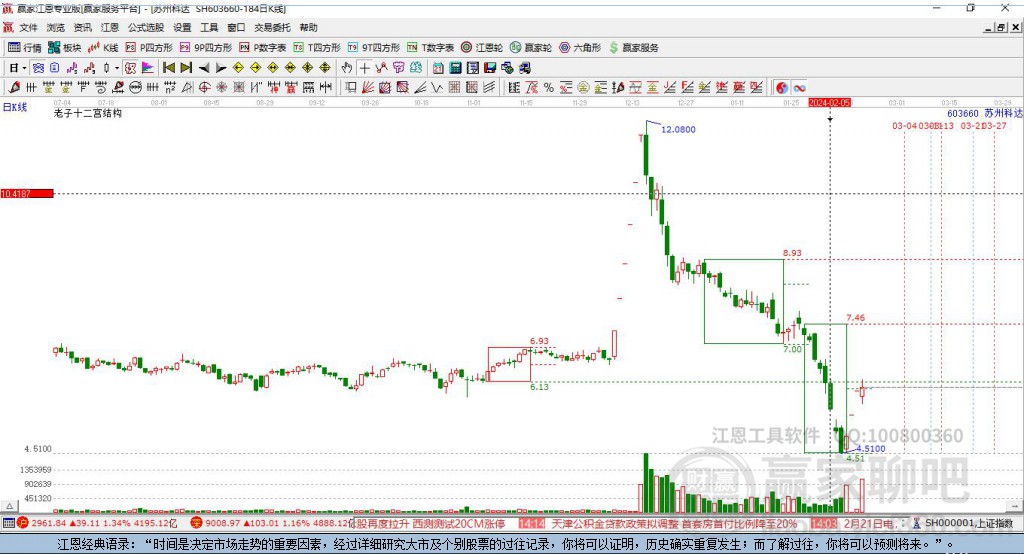The image size is (1024, 554).
Task: Open the P数字表 tool
Action: [x=263, y=48]
